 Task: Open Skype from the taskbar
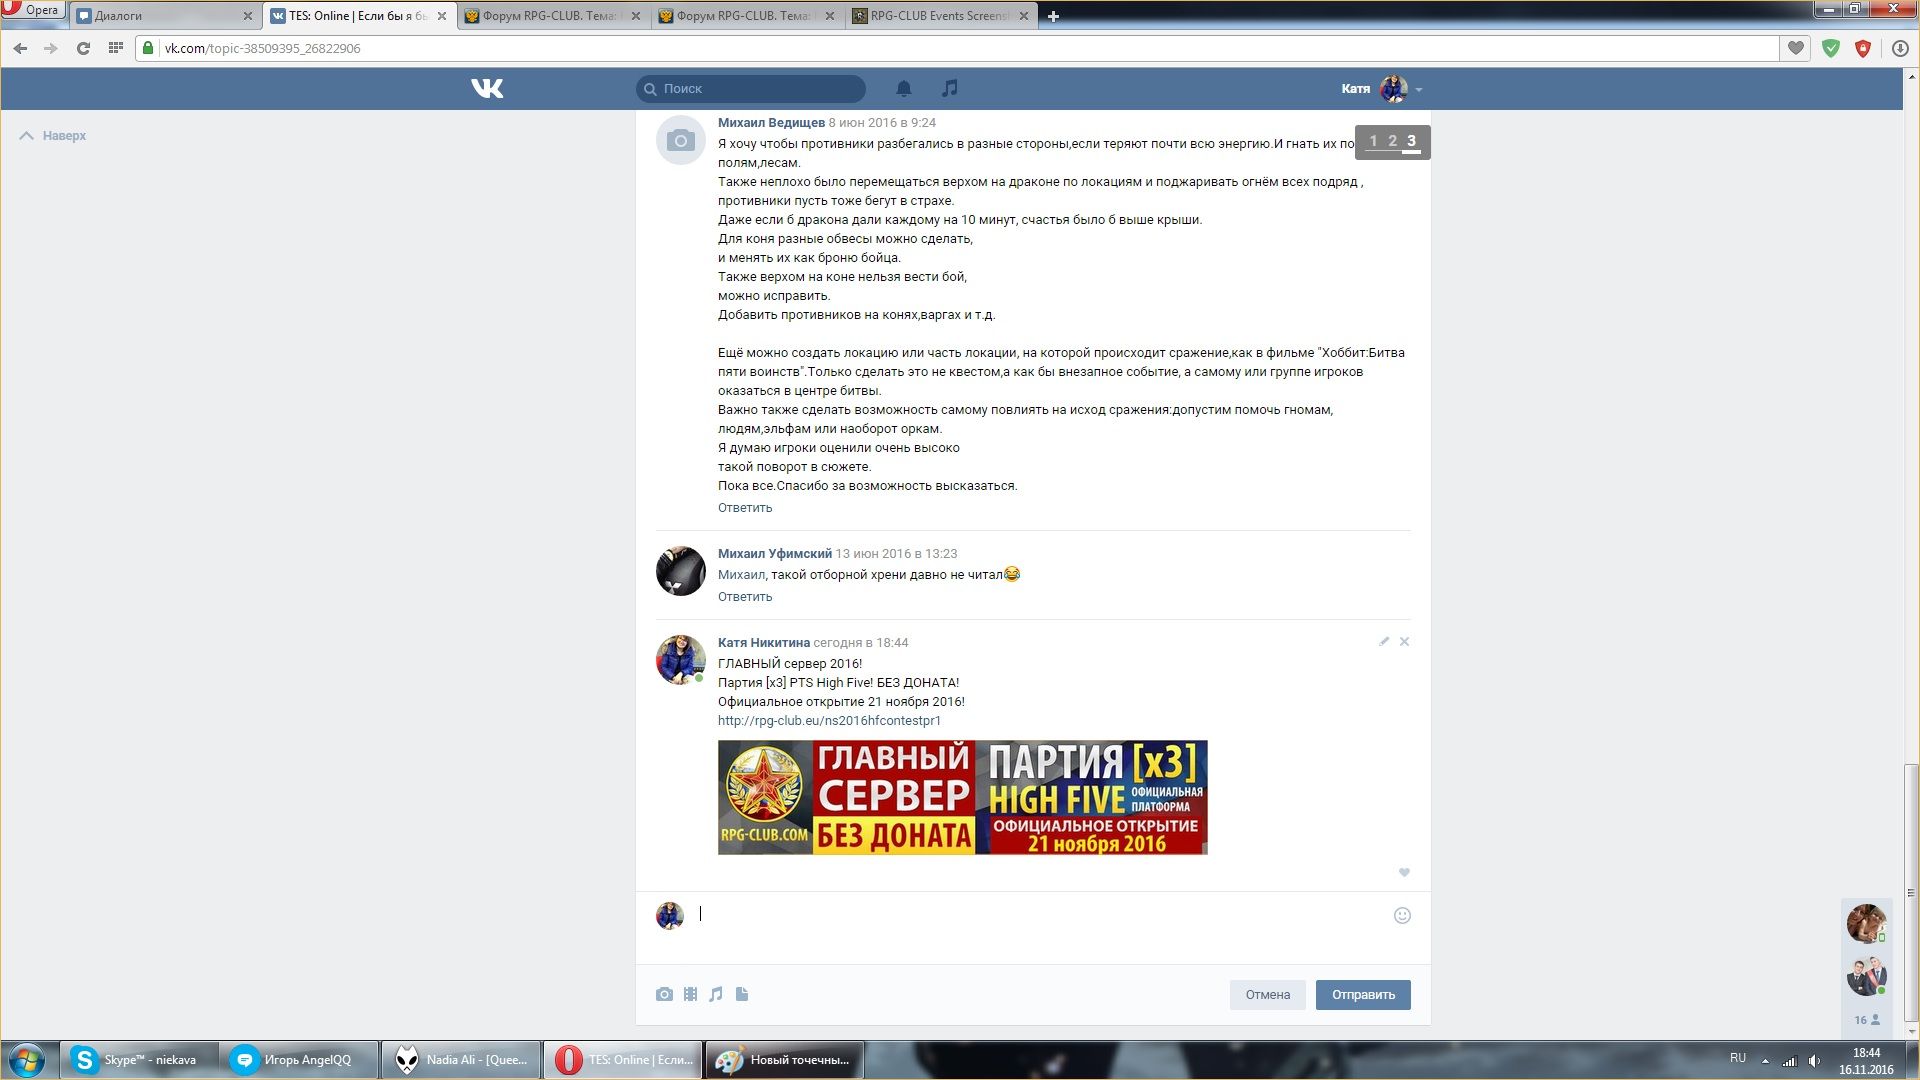click(139, 1060)
